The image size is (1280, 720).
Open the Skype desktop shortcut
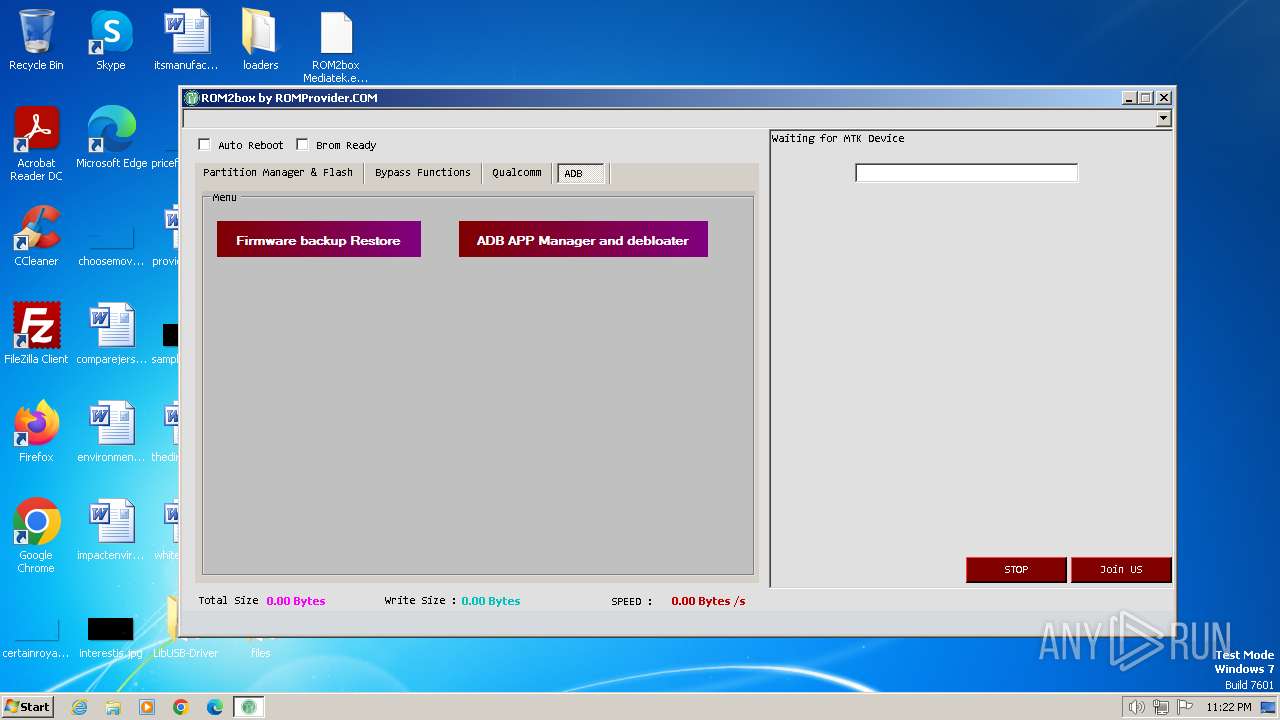click(x=110, y=40)
